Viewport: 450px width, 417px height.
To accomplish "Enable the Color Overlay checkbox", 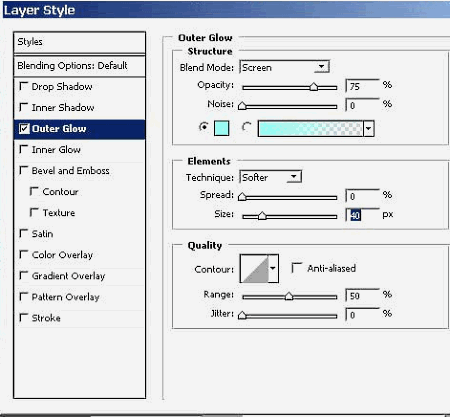I will pyautogui.click(x=24, y=255).
